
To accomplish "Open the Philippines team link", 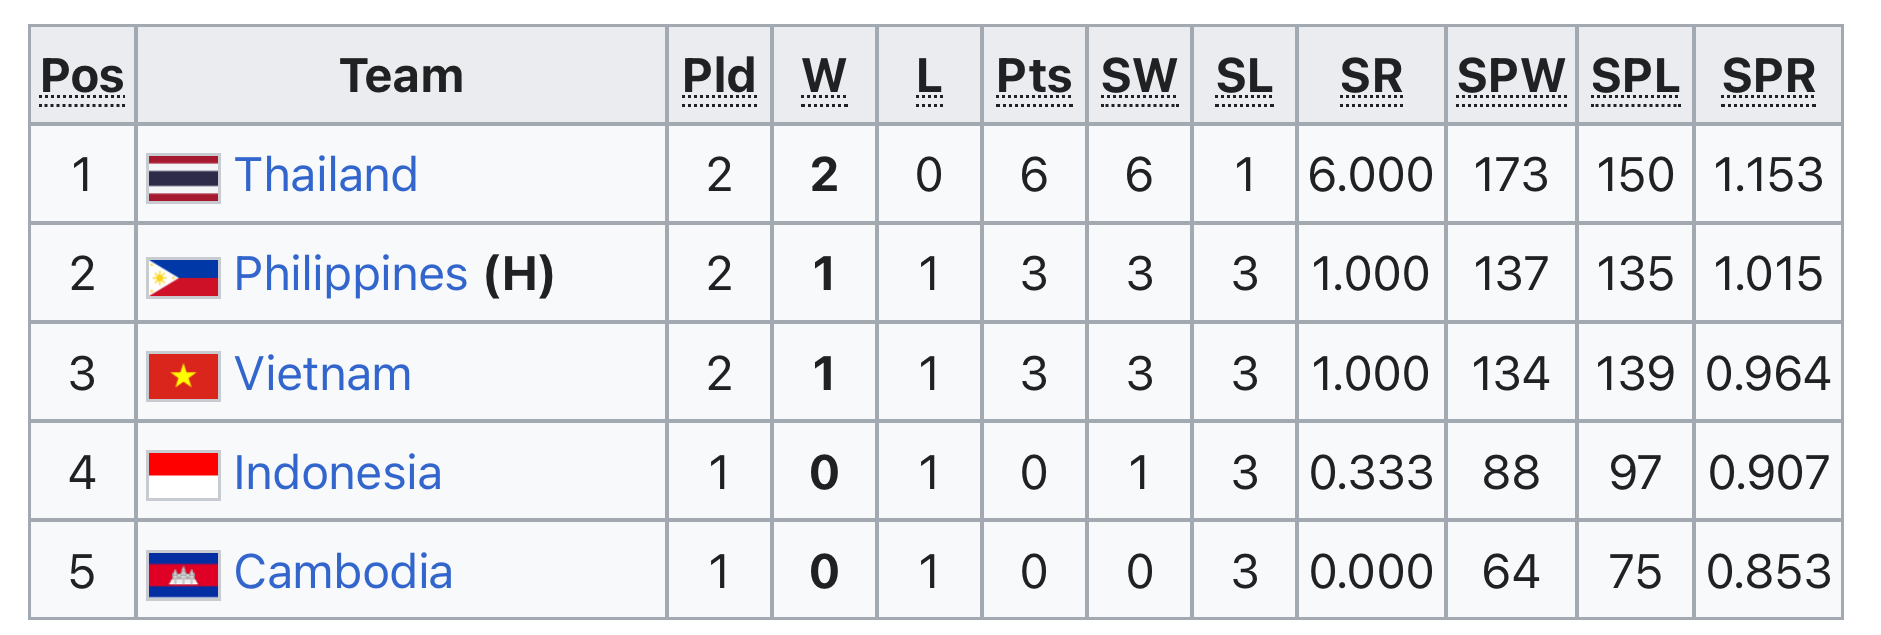I will click(x=351, y=274).
